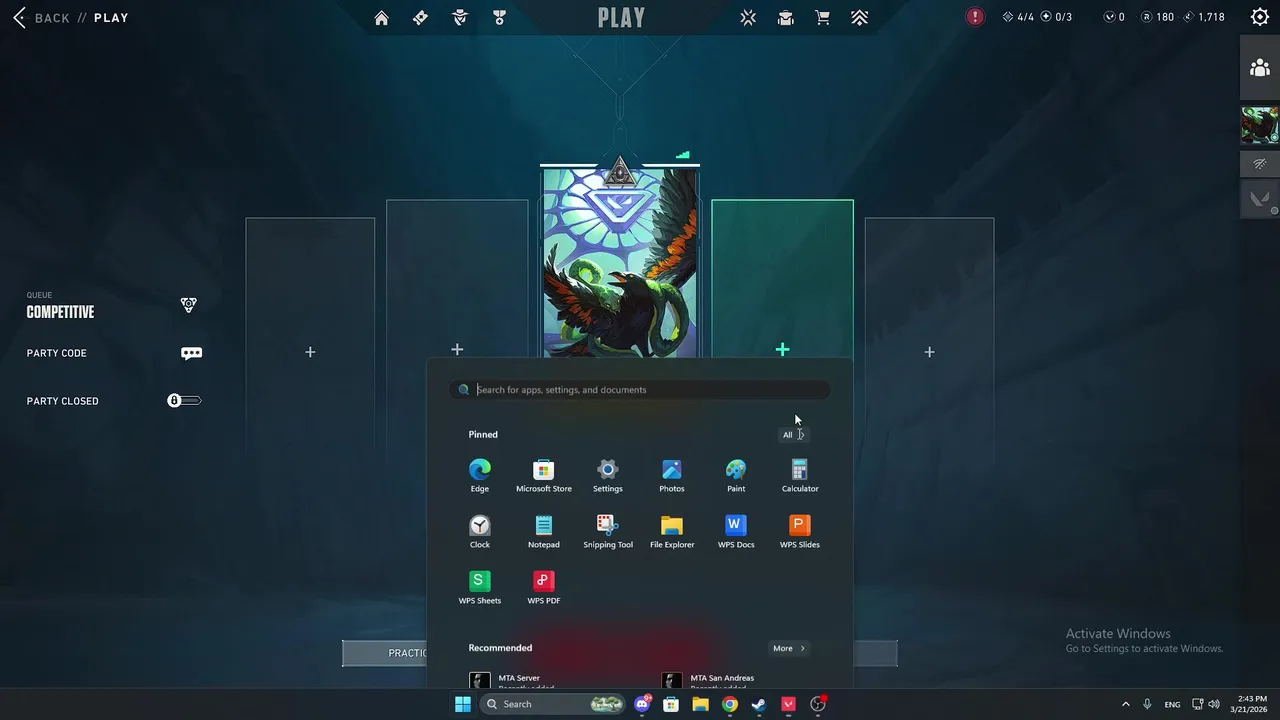This screenshot has width=1280, height=720.
Task: Click the Start menu search field
Action: pos(640,390)
